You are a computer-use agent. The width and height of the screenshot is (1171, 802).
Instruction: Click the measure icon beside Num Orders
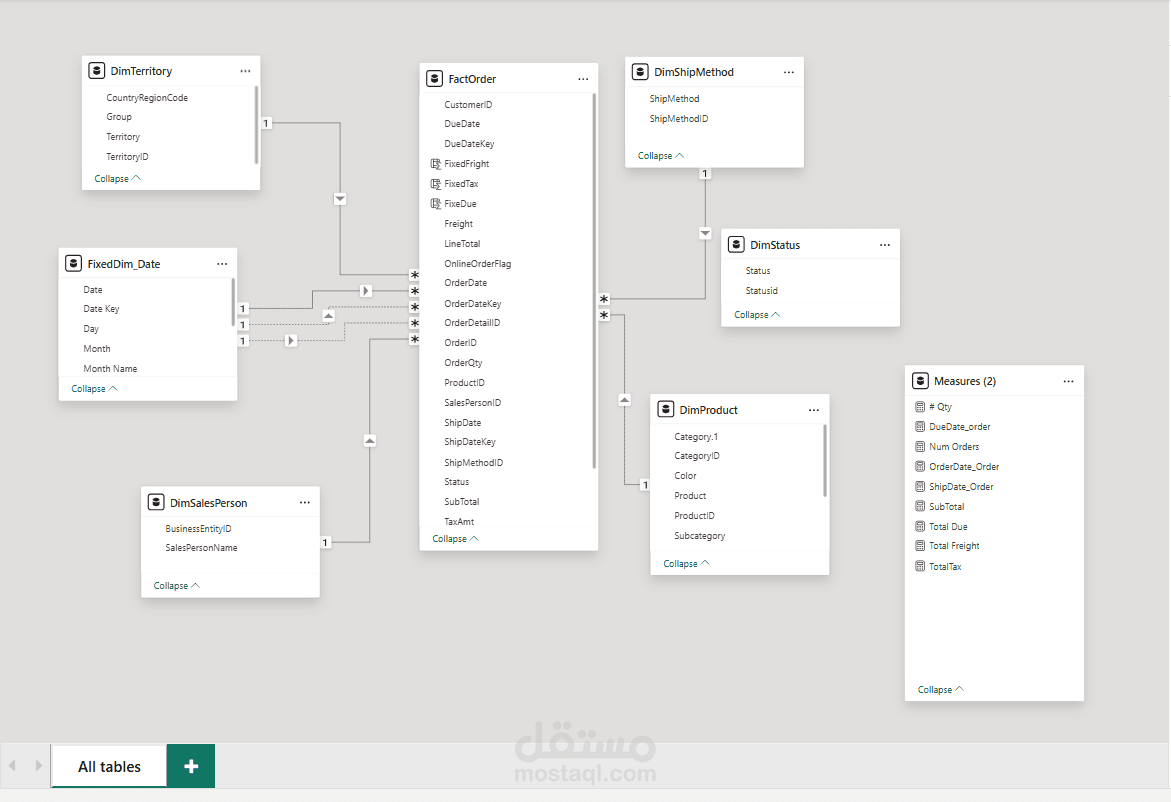pyautogui.click(x=920, y=447)
